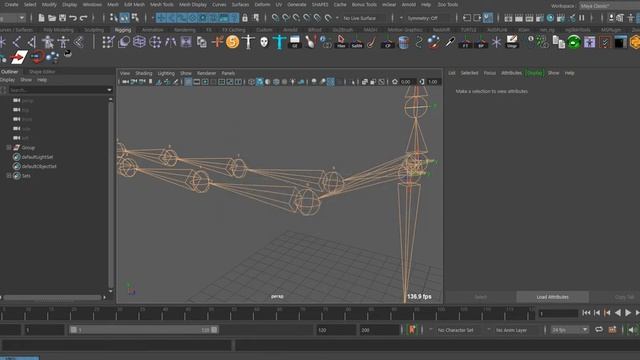Image resolution: width=640 pixels, height=360 pixels.
Task: Open the menu set dropdown
Action: (12, 18)
